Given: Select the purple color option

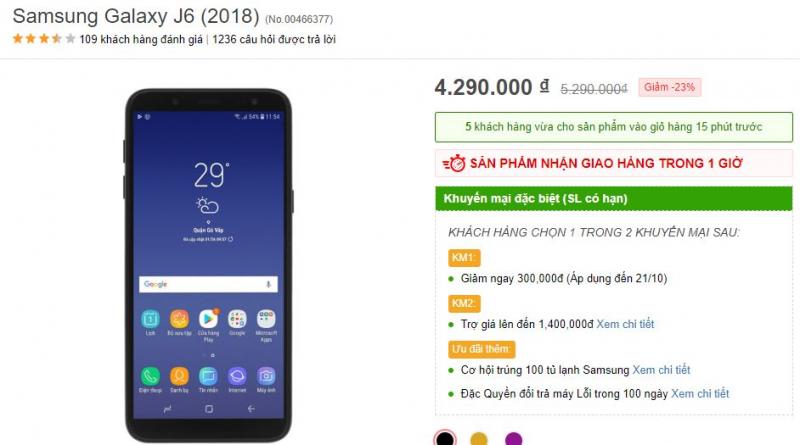Looking at the screenshot, I should [x=513, y=439].
